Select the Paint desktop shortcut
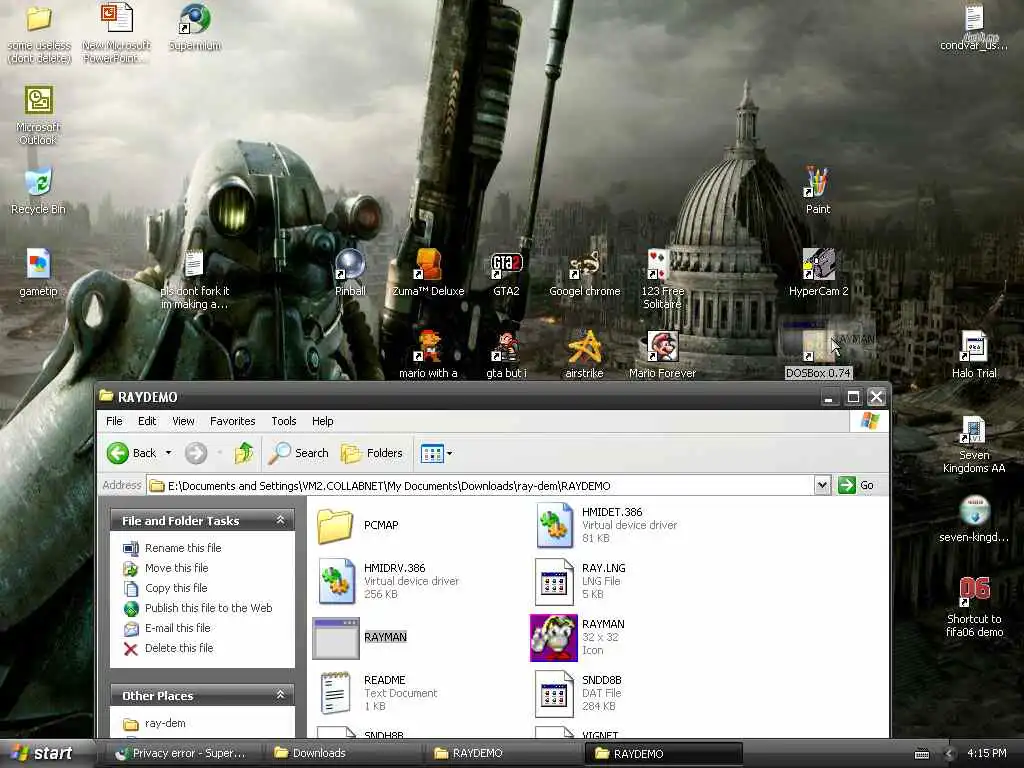Screen dimensions: 1024x768 tap(818, 191)
